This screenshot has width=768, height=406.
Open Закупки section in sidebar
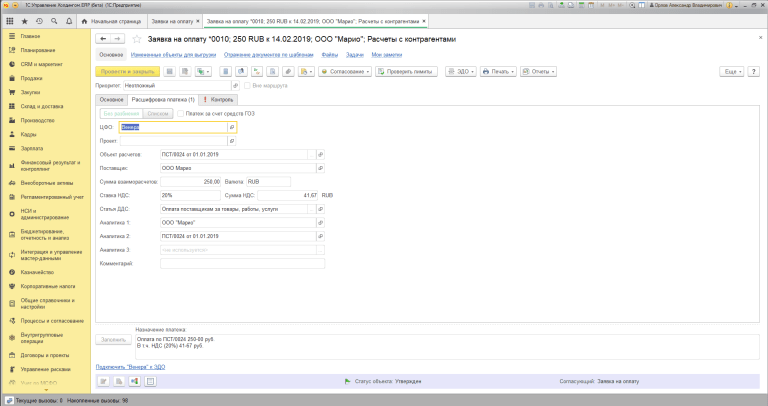point(30,92)
